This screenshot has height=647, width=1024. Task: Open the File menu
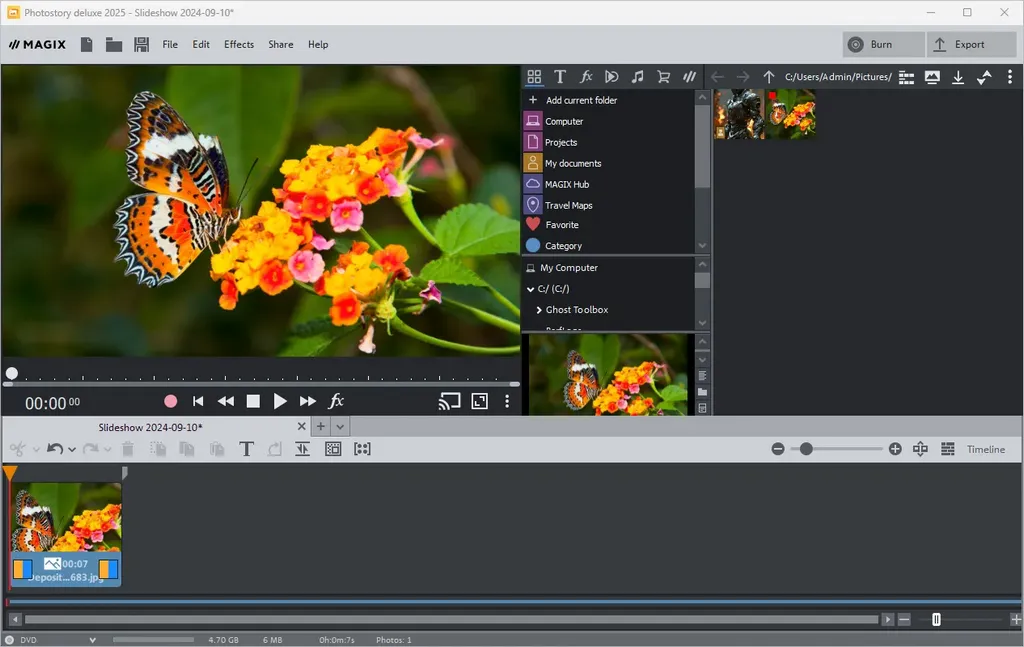click(170, 44)
